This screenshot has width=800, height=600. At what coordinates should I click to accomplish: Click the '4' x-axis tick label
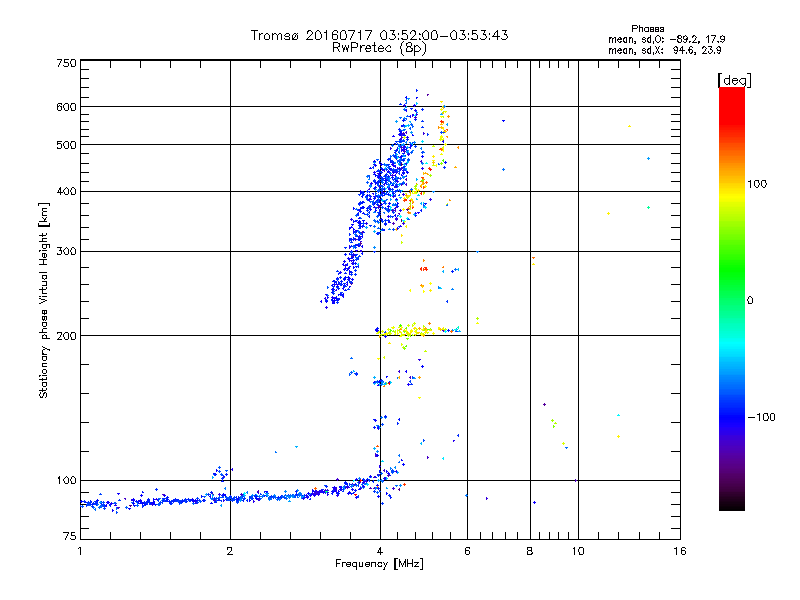pos(380,551)
